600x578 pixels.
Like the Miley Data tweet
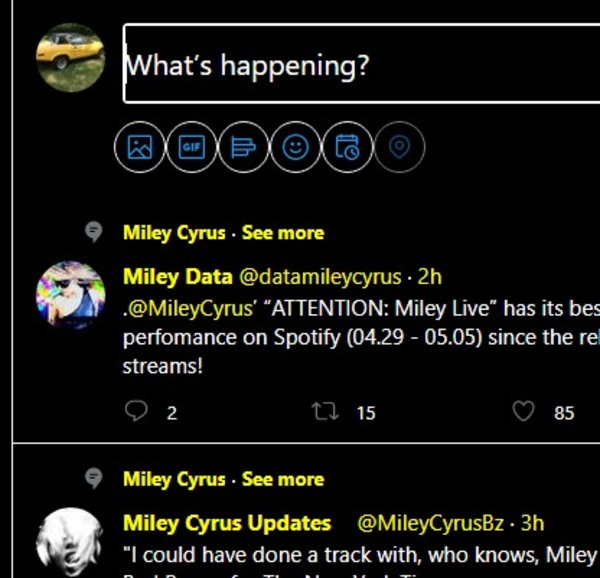pyautogui.click(x=523, y=411)
